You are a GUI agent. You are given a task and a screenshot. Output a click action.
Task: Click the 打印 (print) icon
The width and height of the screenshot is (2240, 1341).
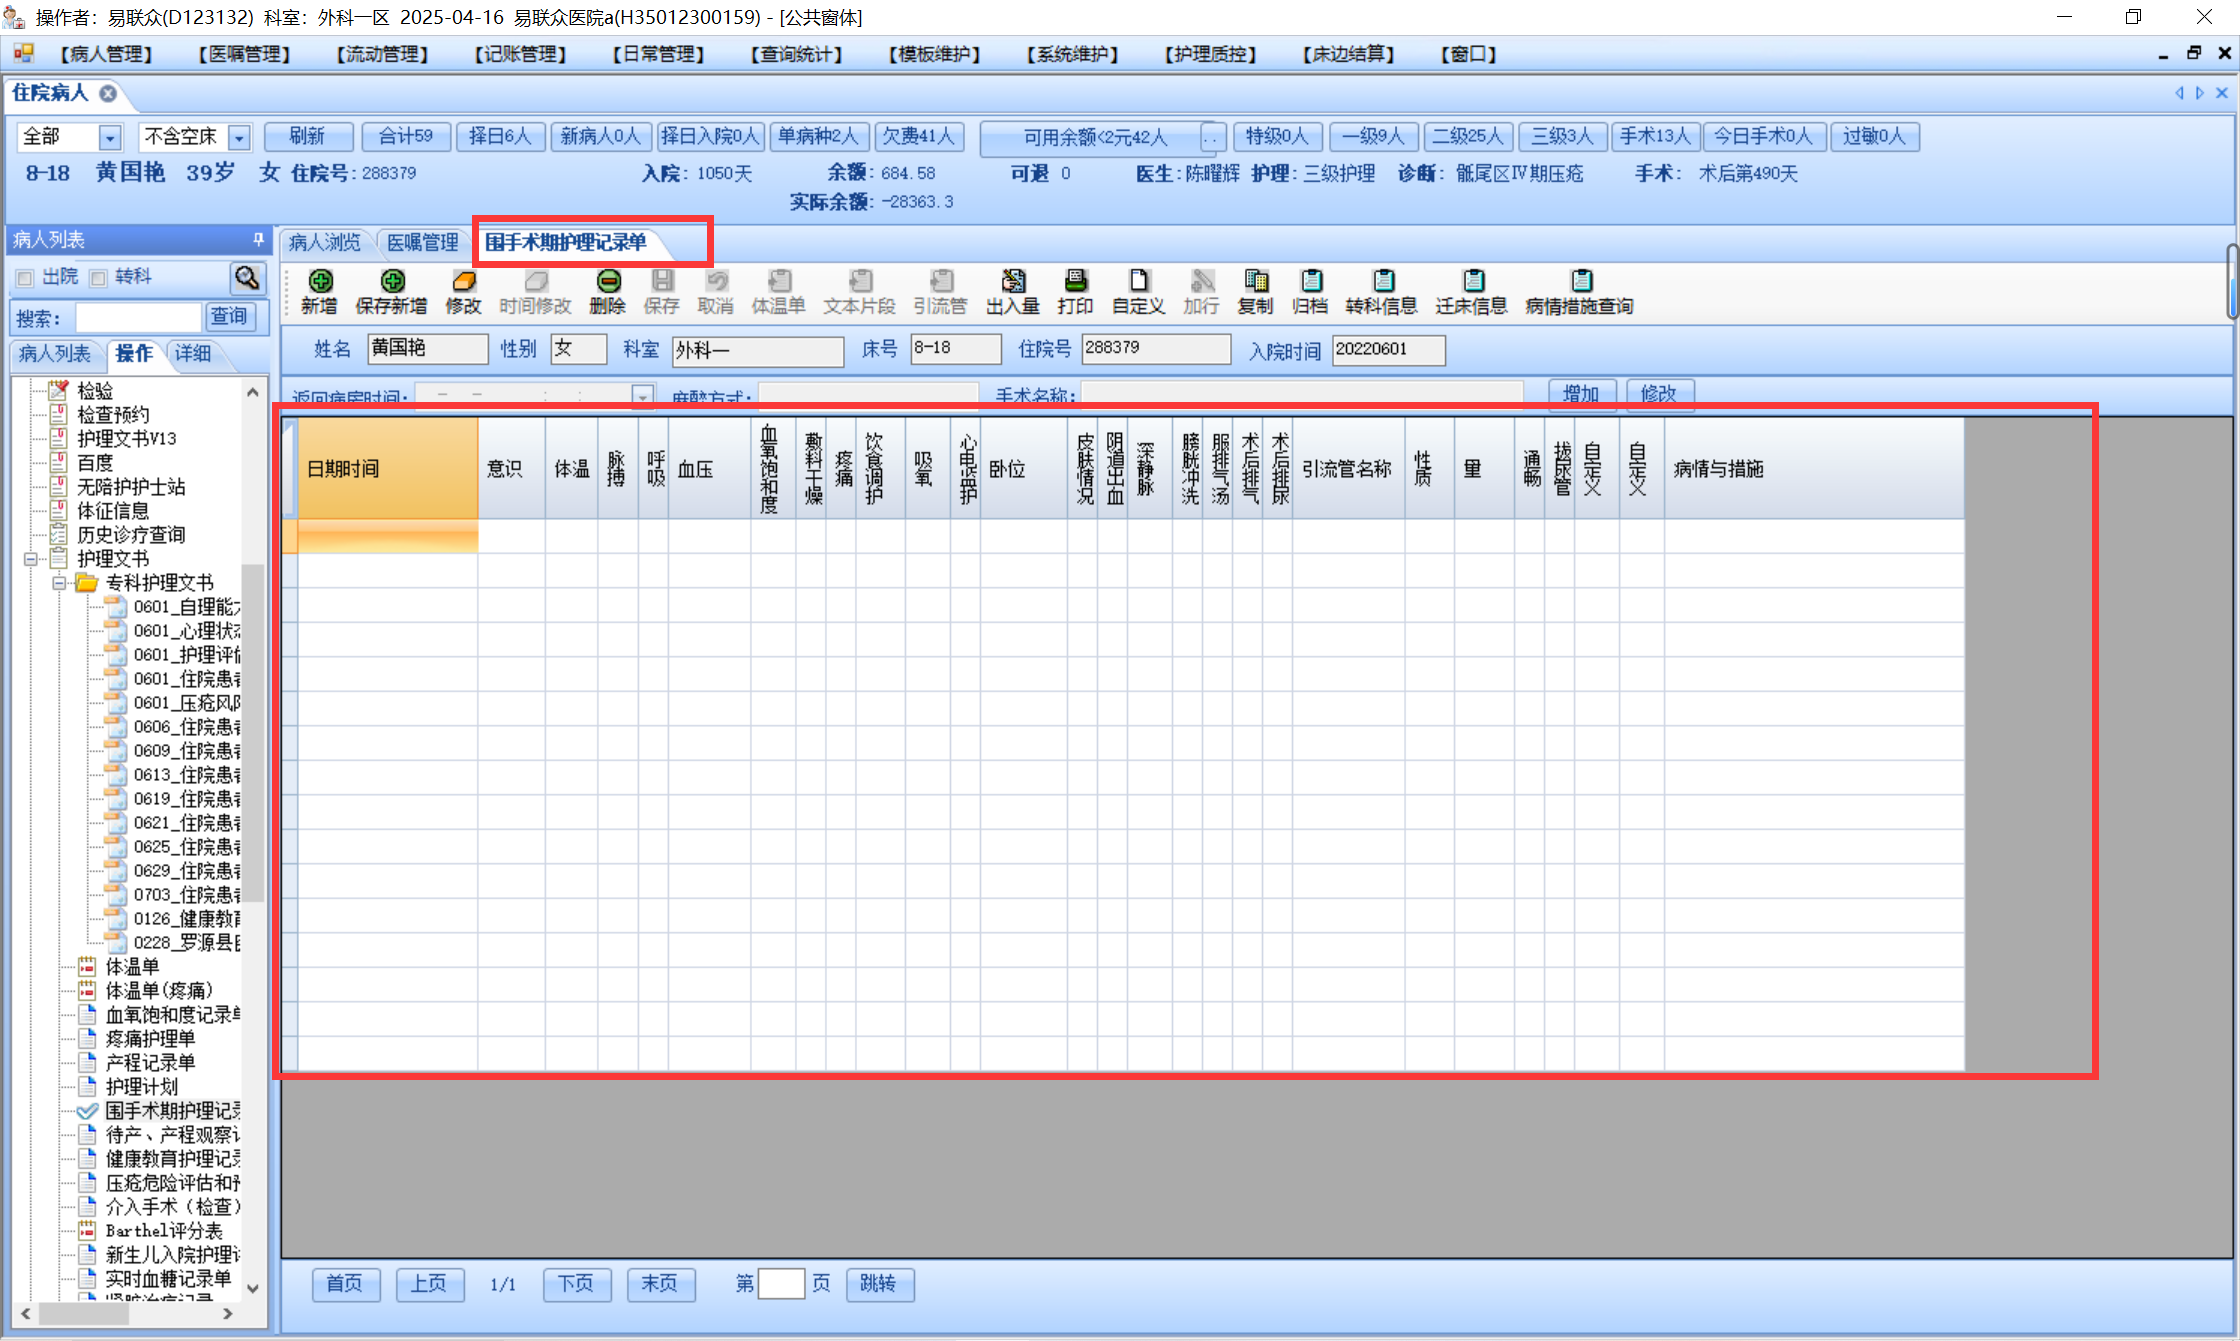coord(1075,282)
